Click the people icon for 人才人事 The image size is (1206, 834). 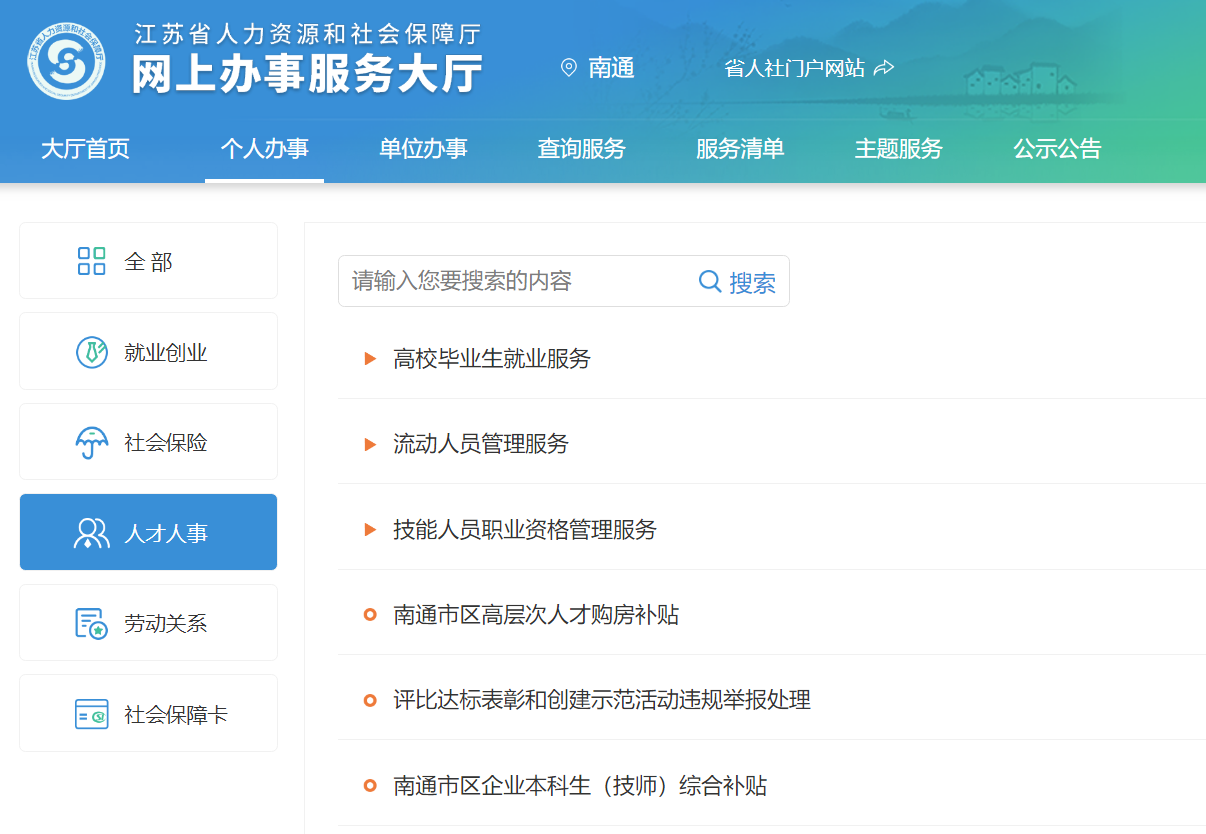click(x=91, y=533)
